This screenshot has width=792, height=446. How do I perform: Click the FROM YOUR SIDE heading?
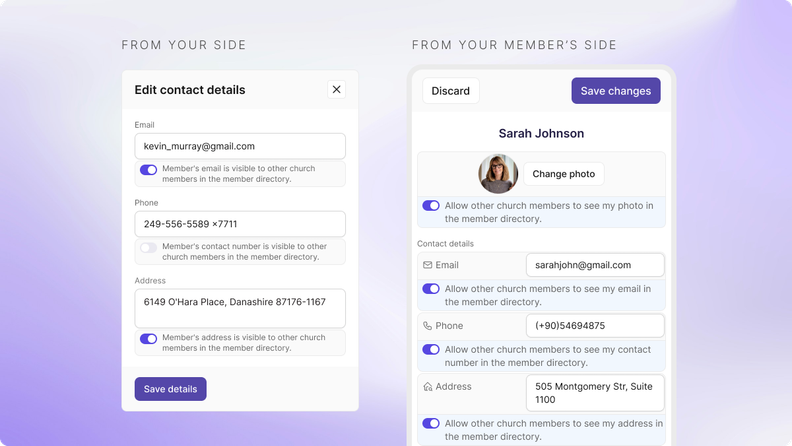pos(184,45)
